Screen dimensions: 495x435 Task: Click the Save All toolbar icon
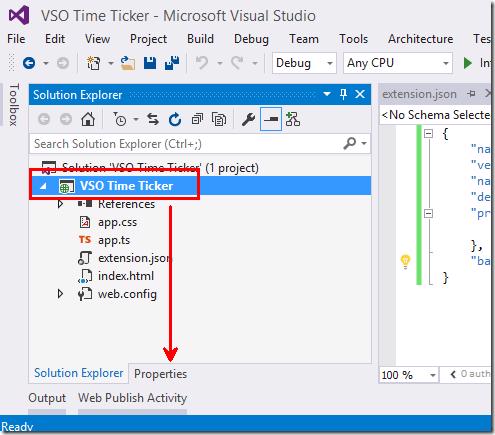[172, 63]
